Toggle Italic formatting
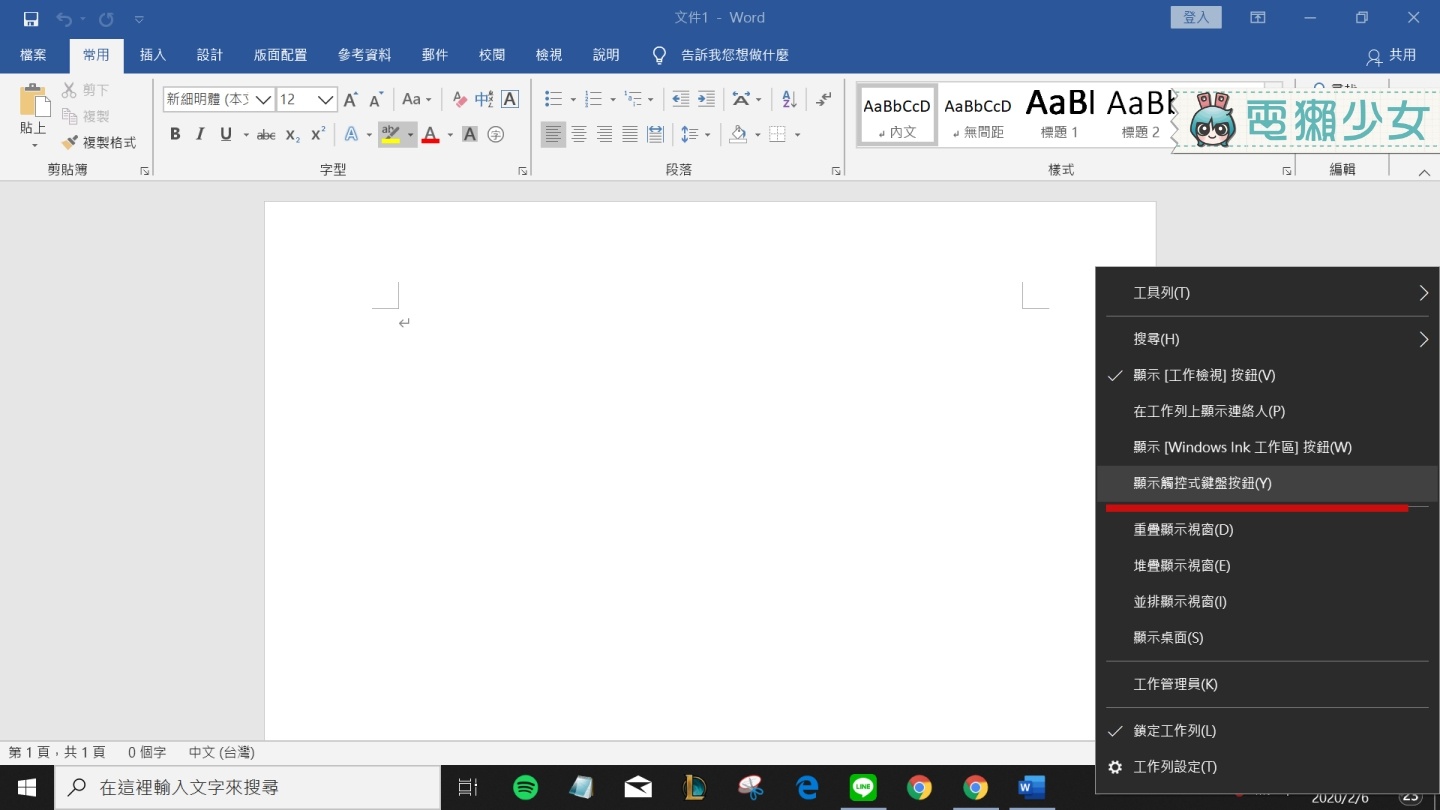The width and height of the screenshot is (1440, 810). pyautogui.click(x=200, y=134)
